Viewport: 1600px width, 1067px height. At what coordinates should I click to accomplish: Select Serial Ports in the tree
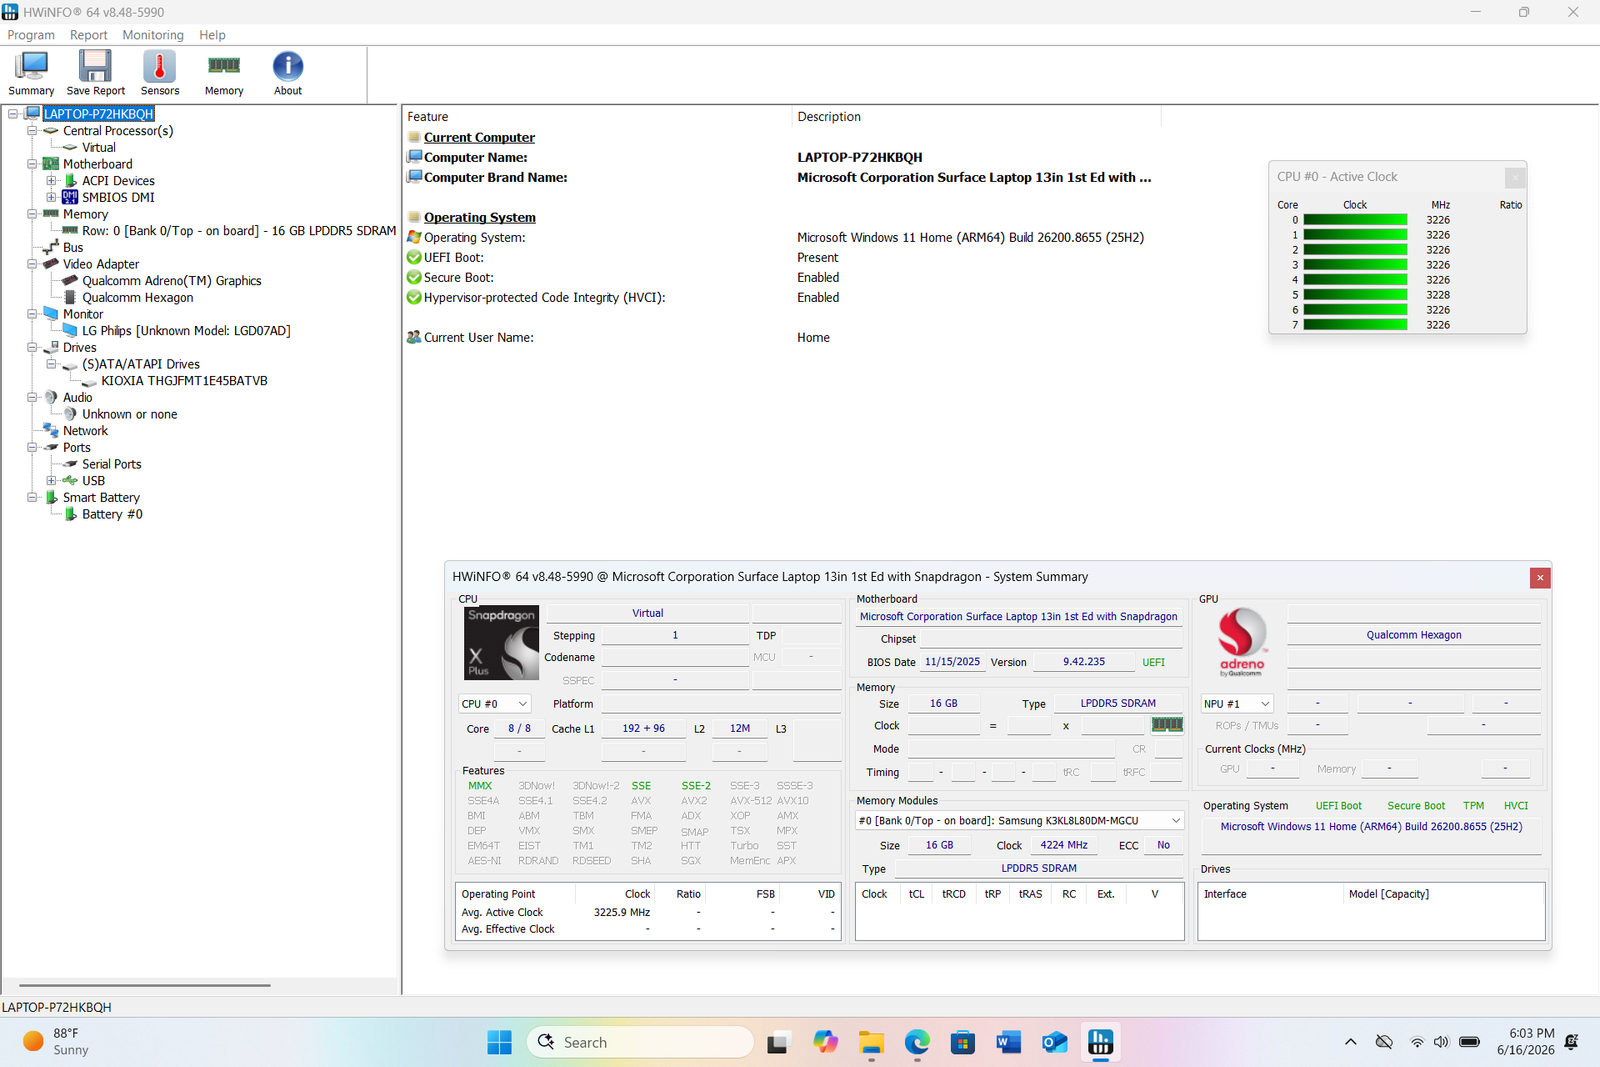pyautogui.click(x=112, y=464)
